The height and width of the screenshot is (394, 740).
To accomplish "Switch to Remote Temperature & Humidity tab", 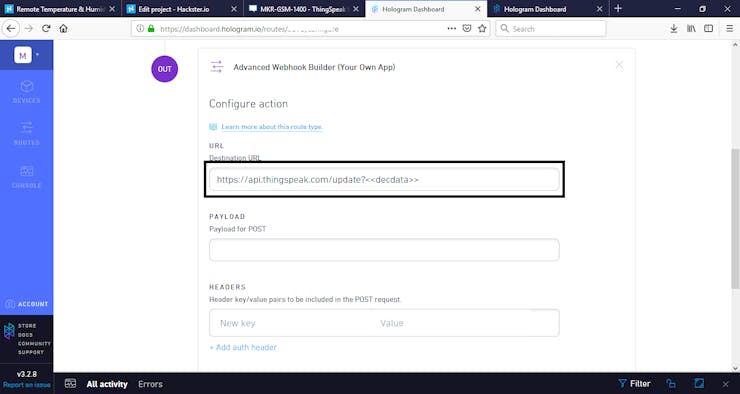I will tap(59, 8).
